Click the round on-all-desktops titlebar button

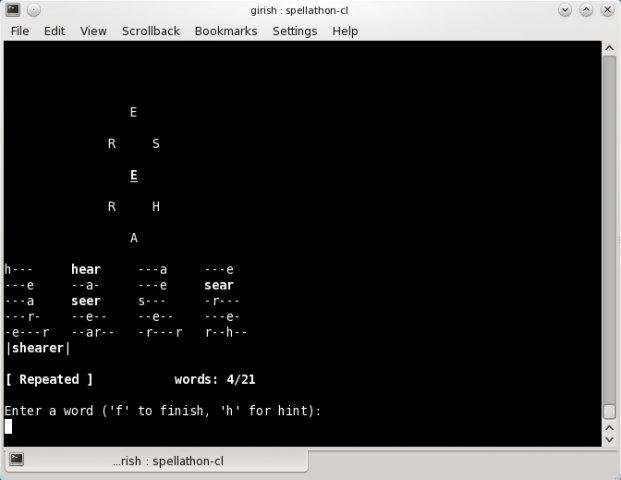(x=33, y=10)
